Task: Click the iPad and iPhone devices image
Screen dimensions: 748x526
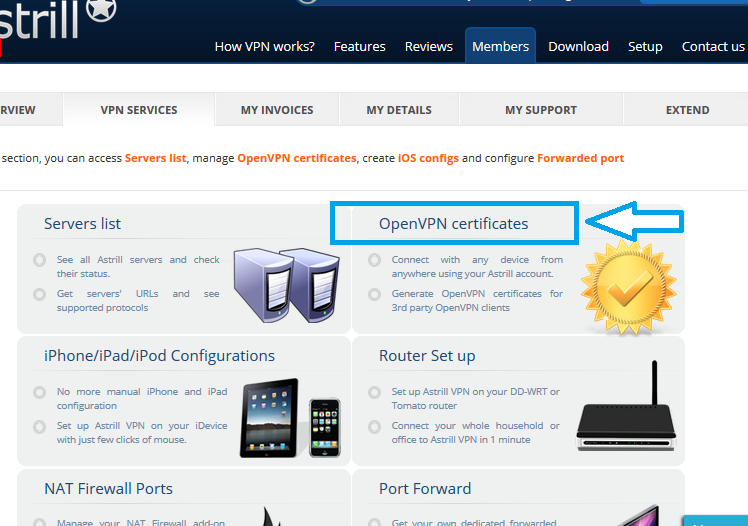Action: tap(291, 418)
